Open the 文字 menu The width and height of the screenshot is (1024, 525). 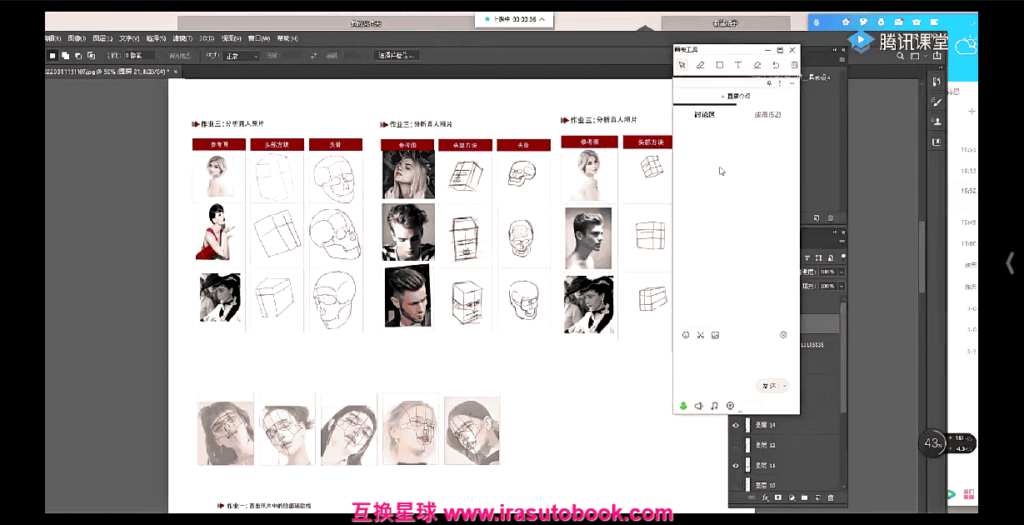coord(129,39)
